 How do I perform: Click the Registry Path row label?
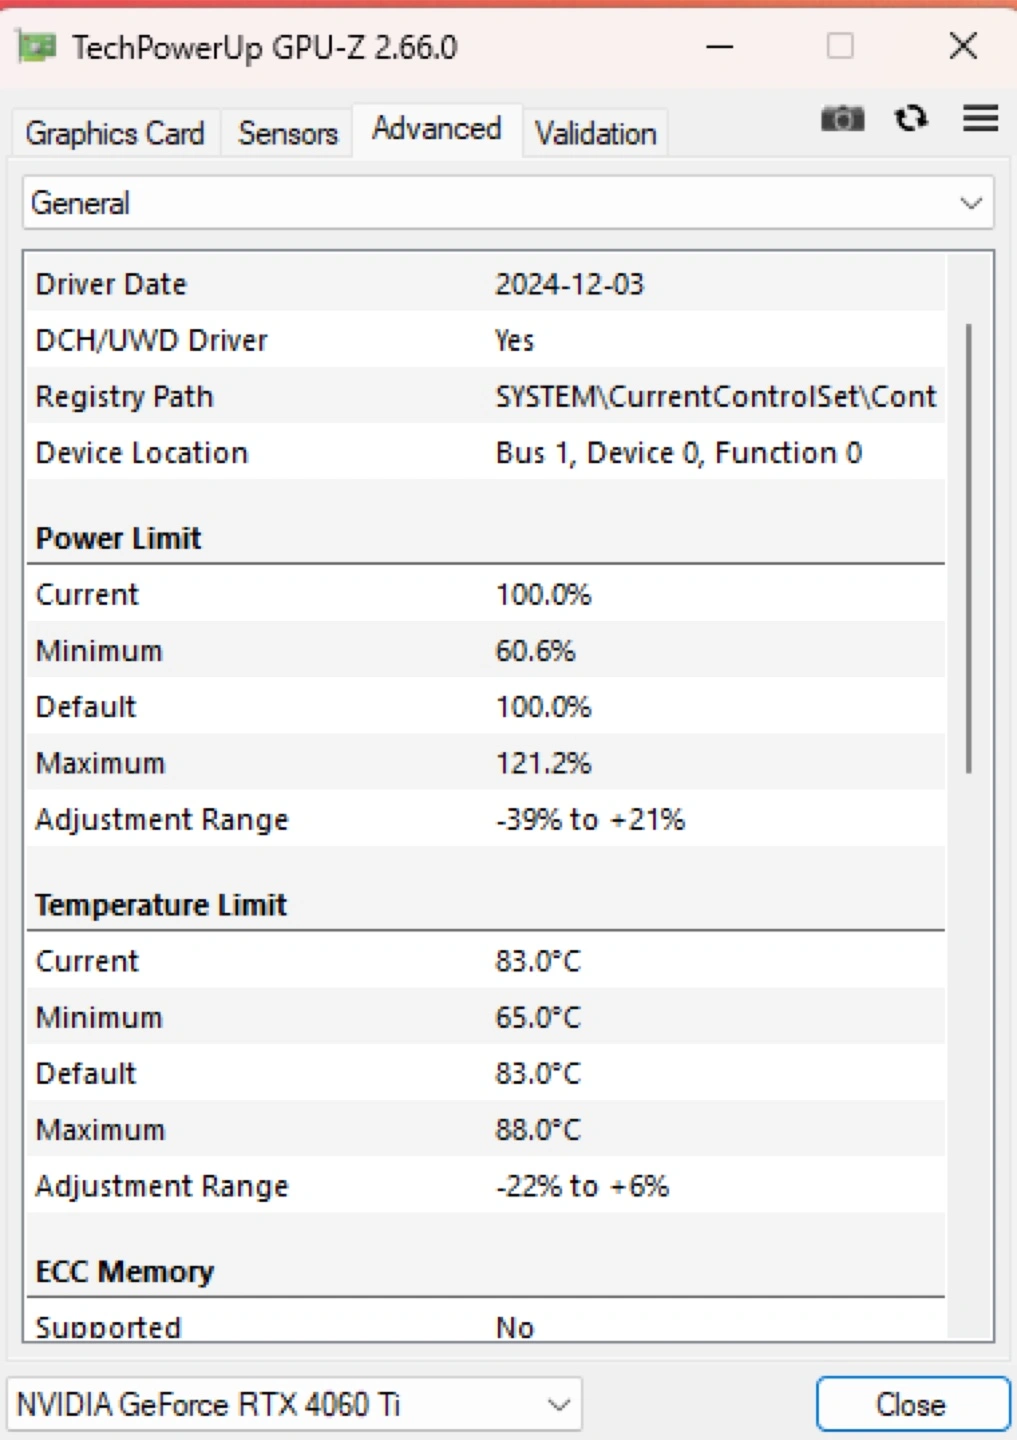click(x=125, y=396)
